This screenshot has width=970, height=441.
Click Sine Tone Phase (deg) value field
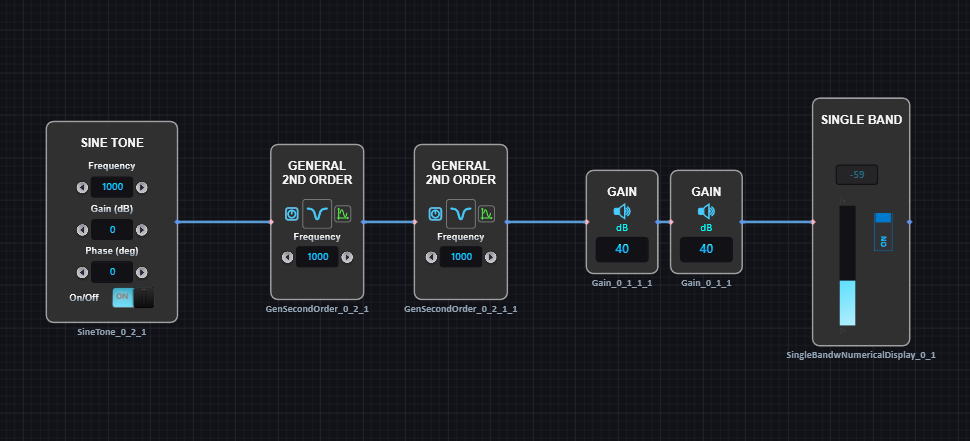pyautogui.click(x=112, y=272)
